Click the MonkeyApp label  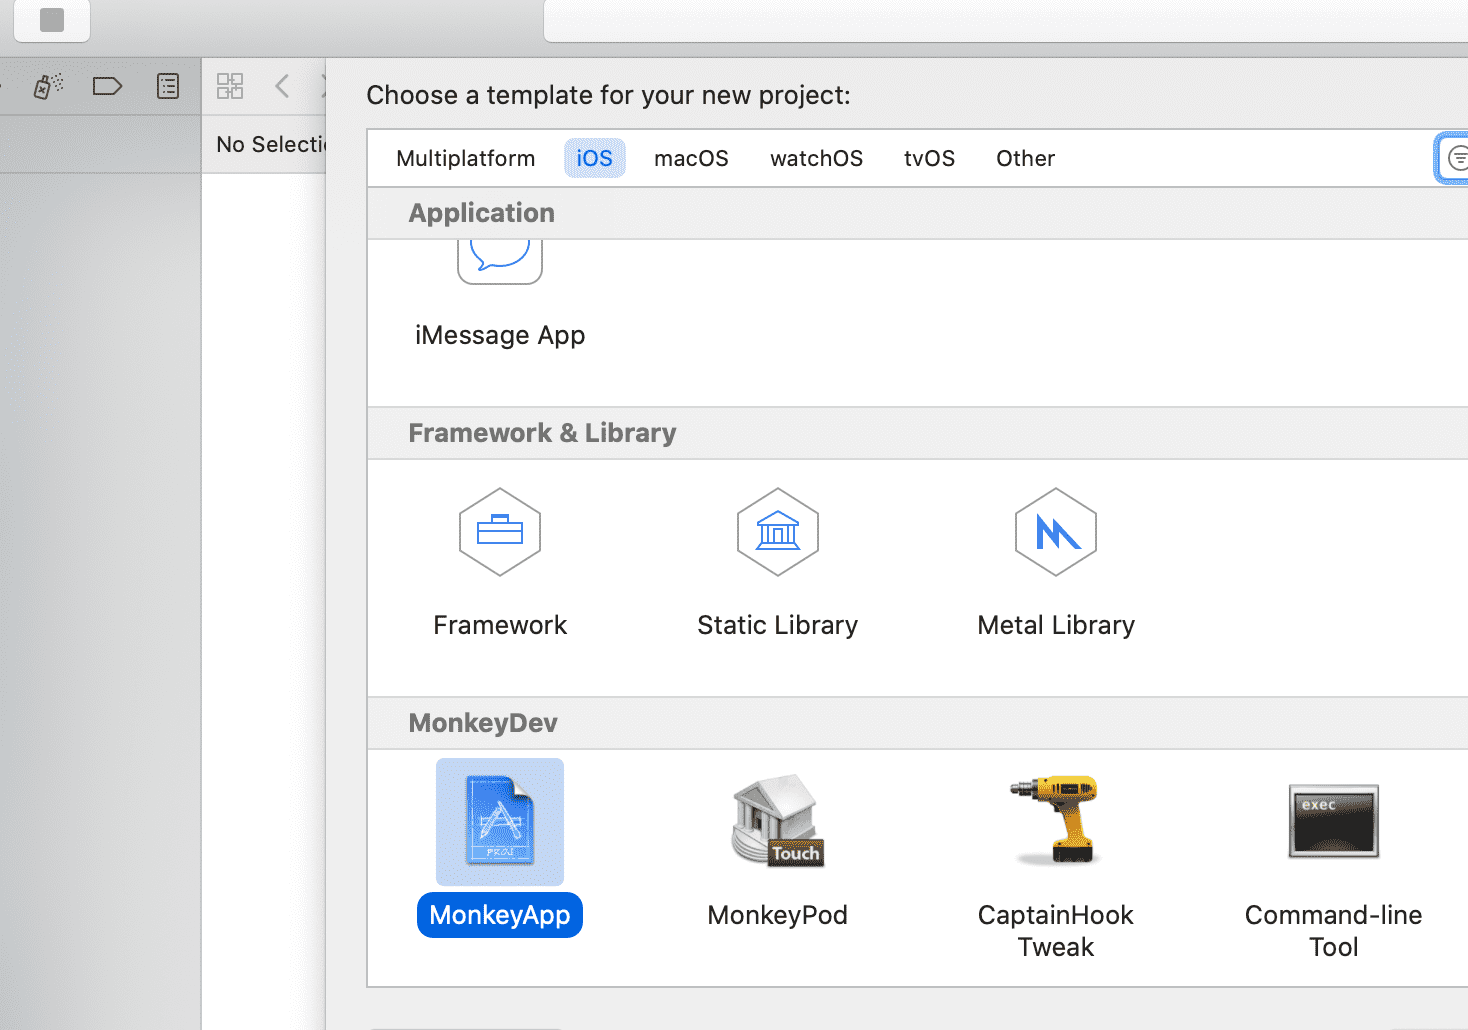[x=500, y=915]
